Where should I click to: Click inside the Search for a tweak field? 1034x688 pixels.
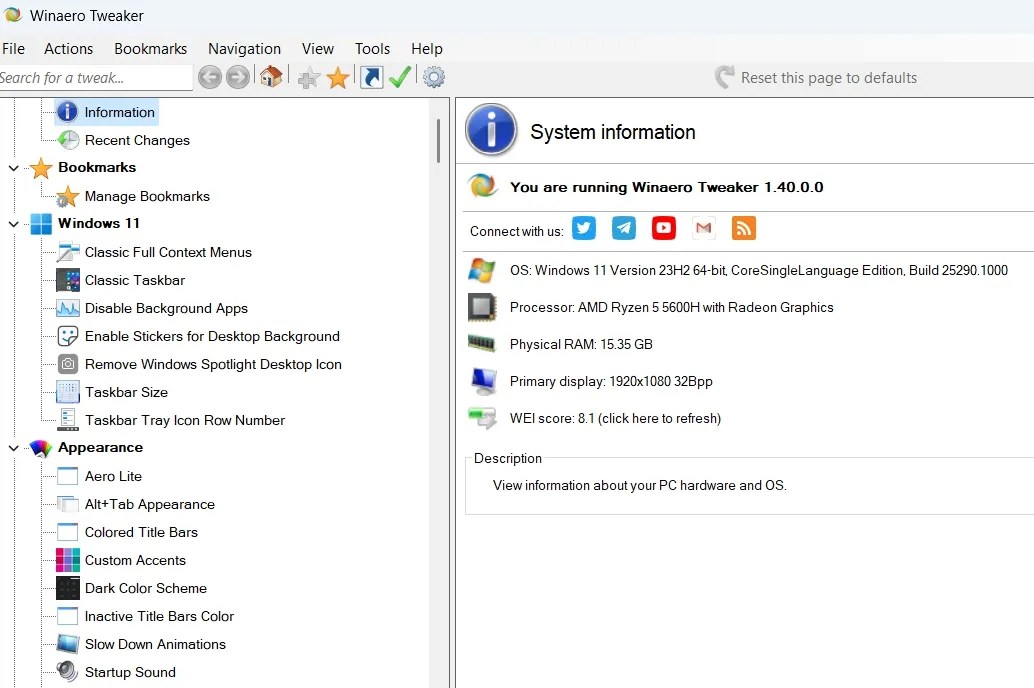coord(95,77)
